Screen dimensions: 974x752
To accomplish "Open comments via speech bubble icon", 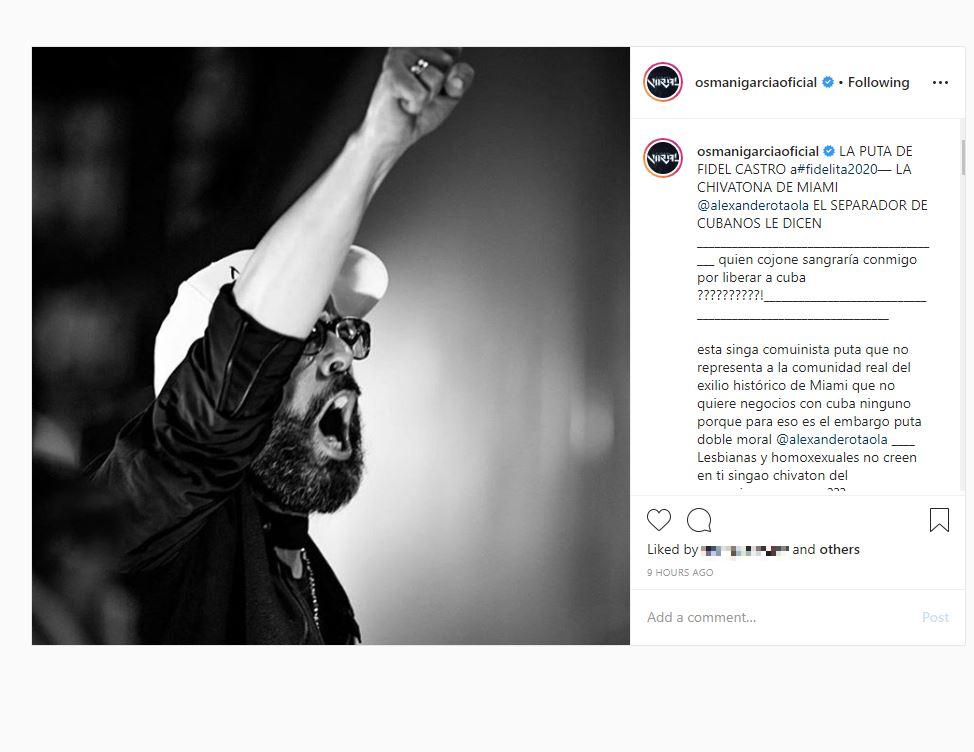I will [x=699, y=520].
